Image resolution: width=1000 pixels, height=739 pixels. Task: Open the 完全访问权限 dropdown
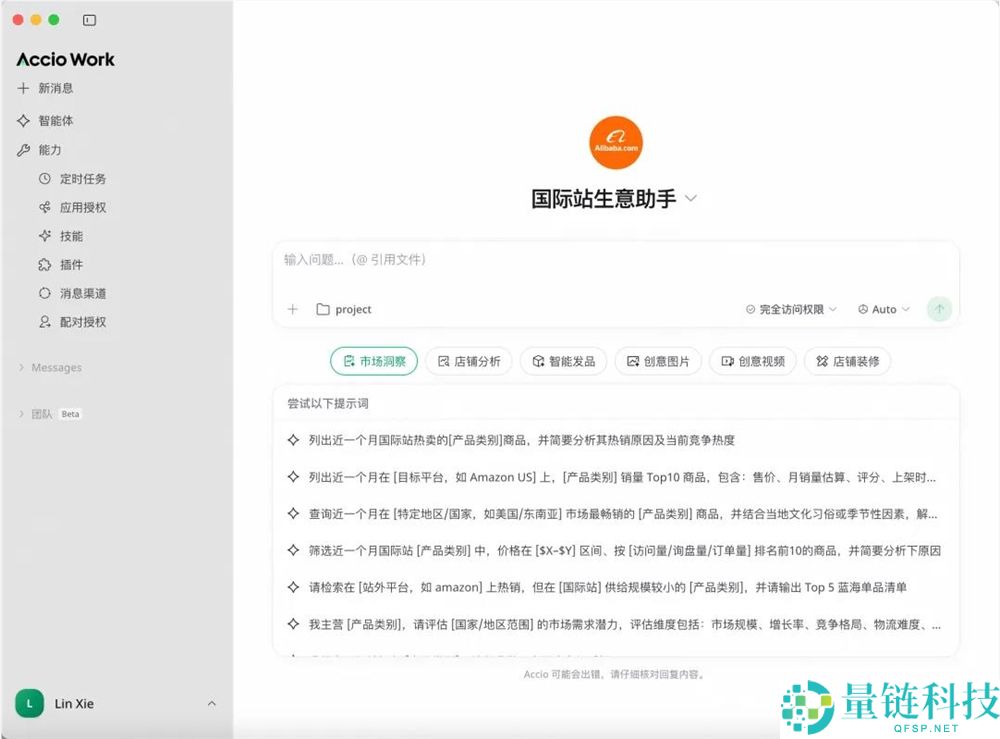[790, 310]
